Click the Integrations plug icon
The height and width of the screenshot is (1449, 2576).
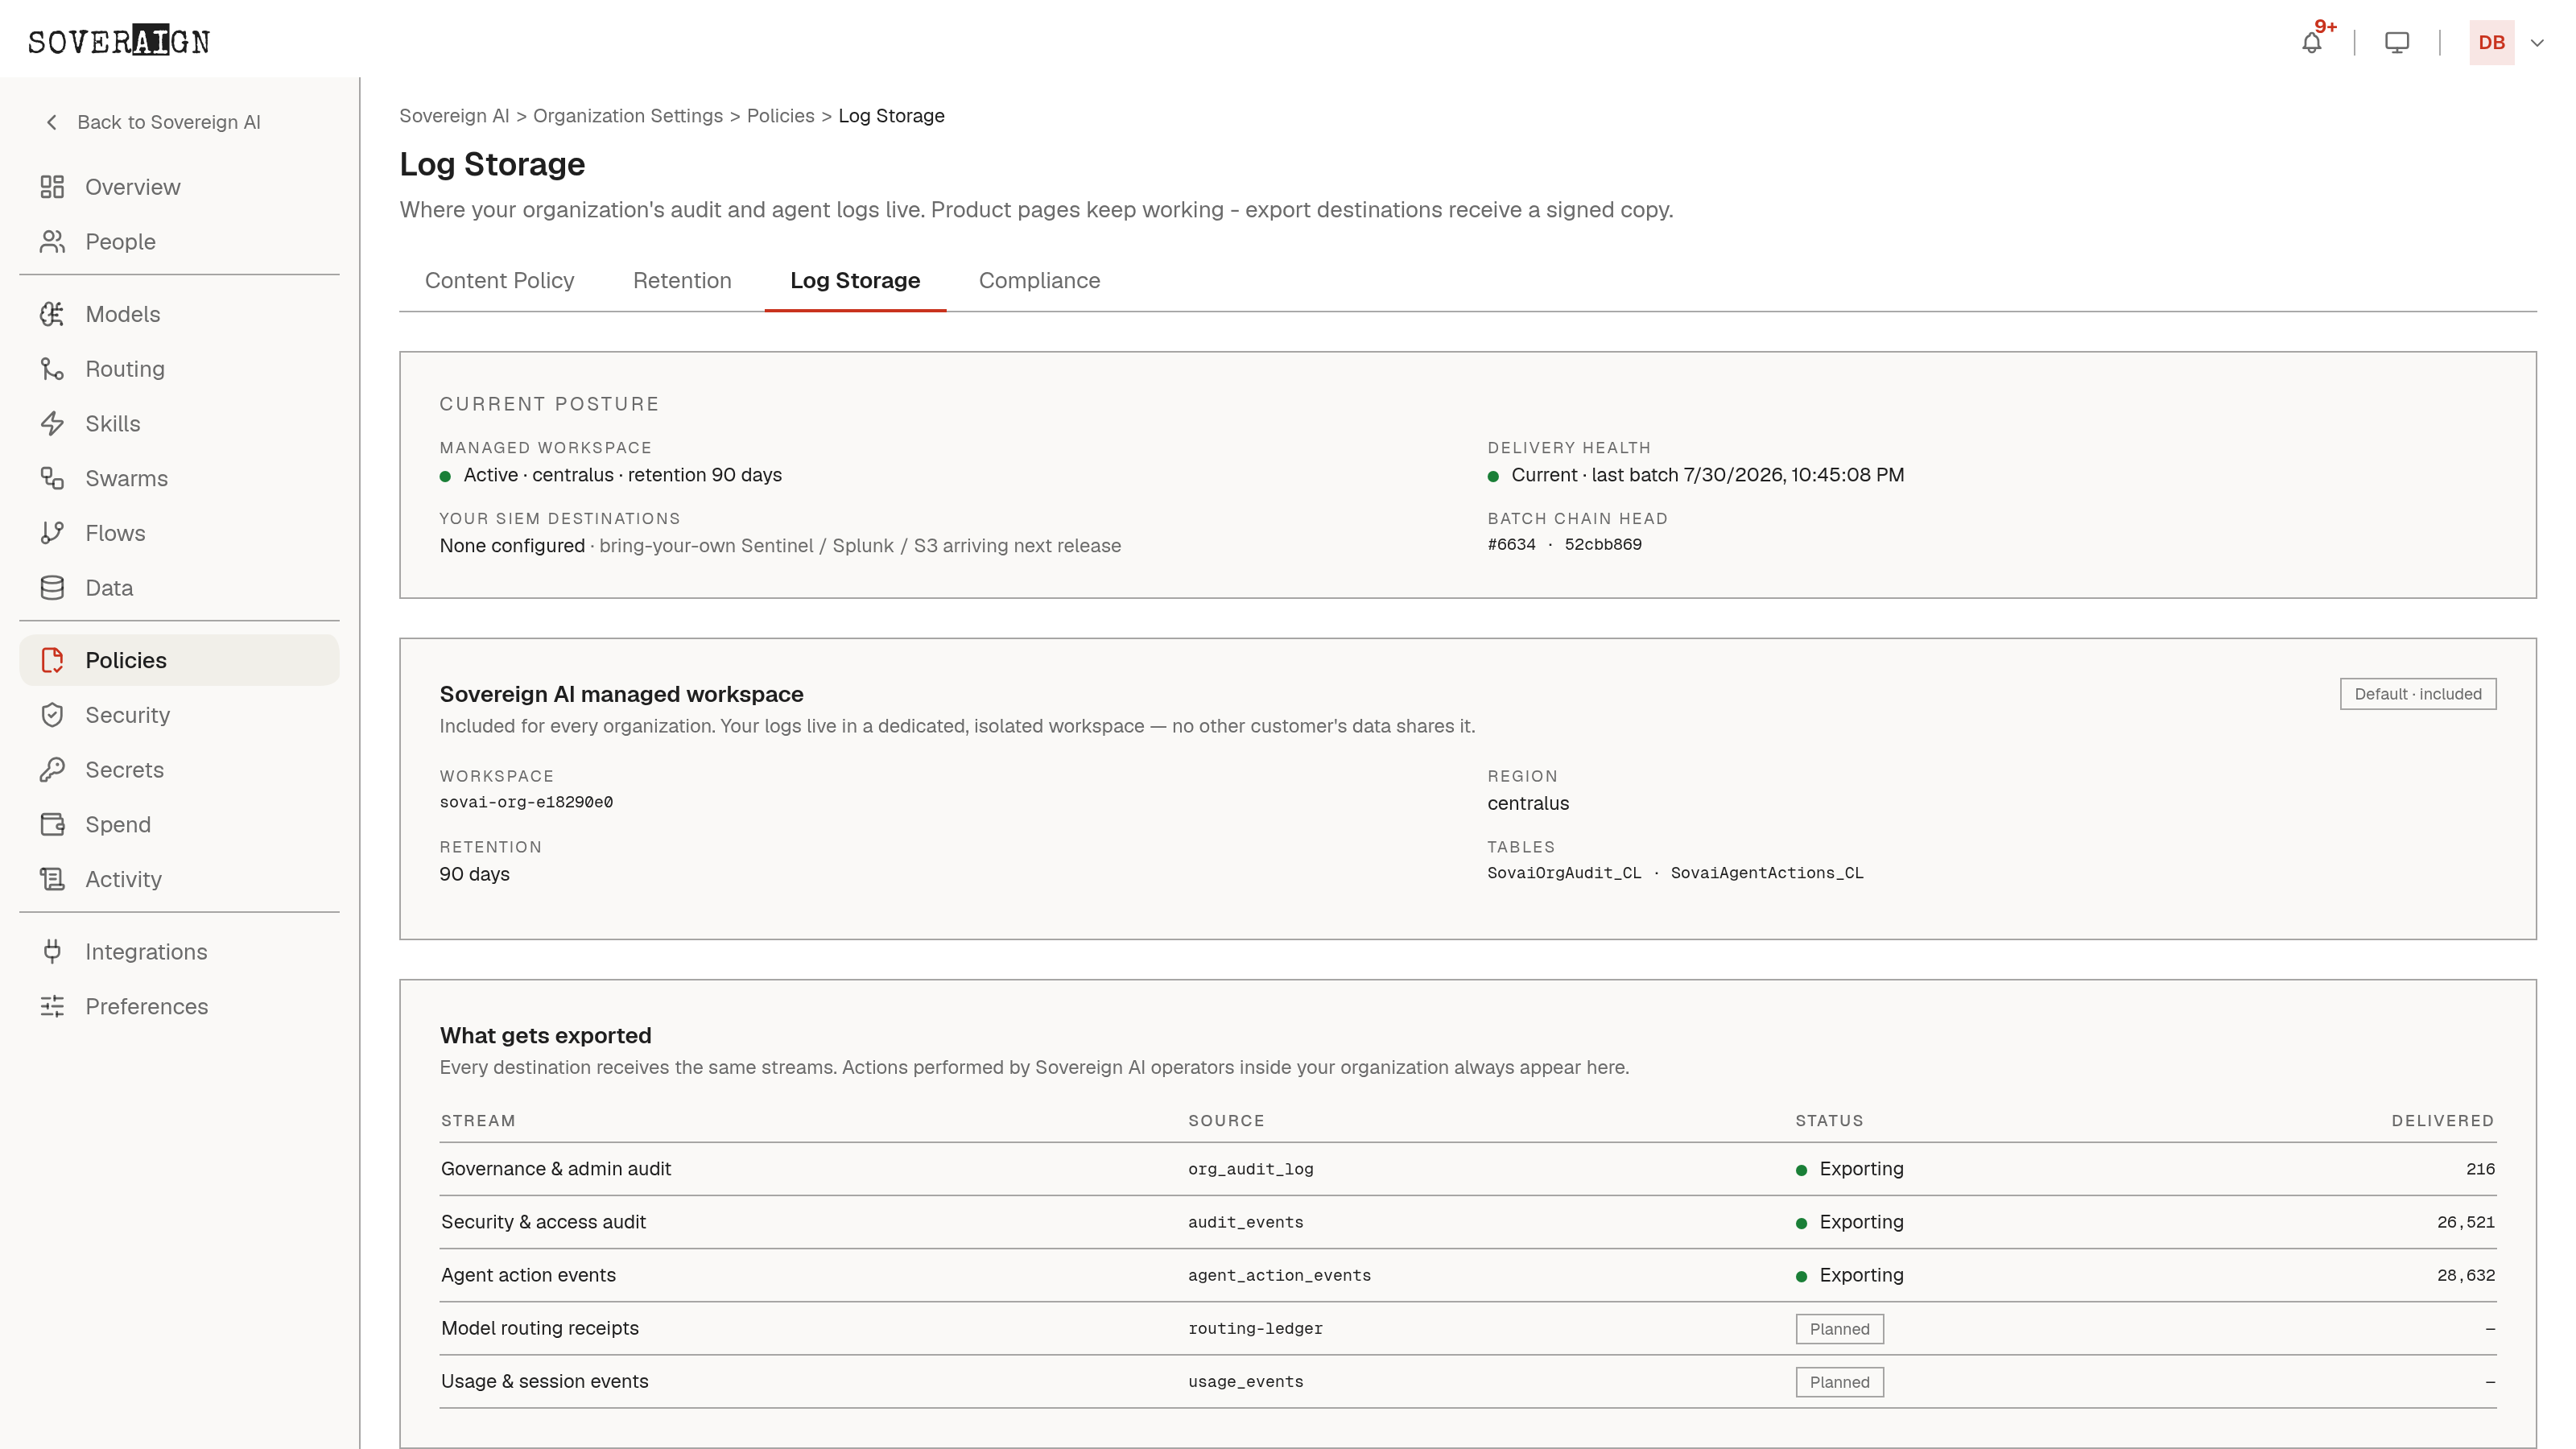point(52,952)
